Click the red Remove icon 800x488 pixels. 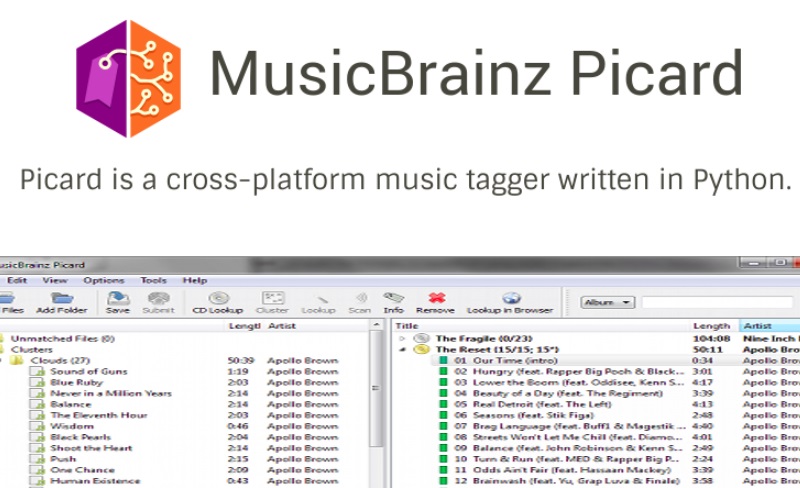[436, 298]
